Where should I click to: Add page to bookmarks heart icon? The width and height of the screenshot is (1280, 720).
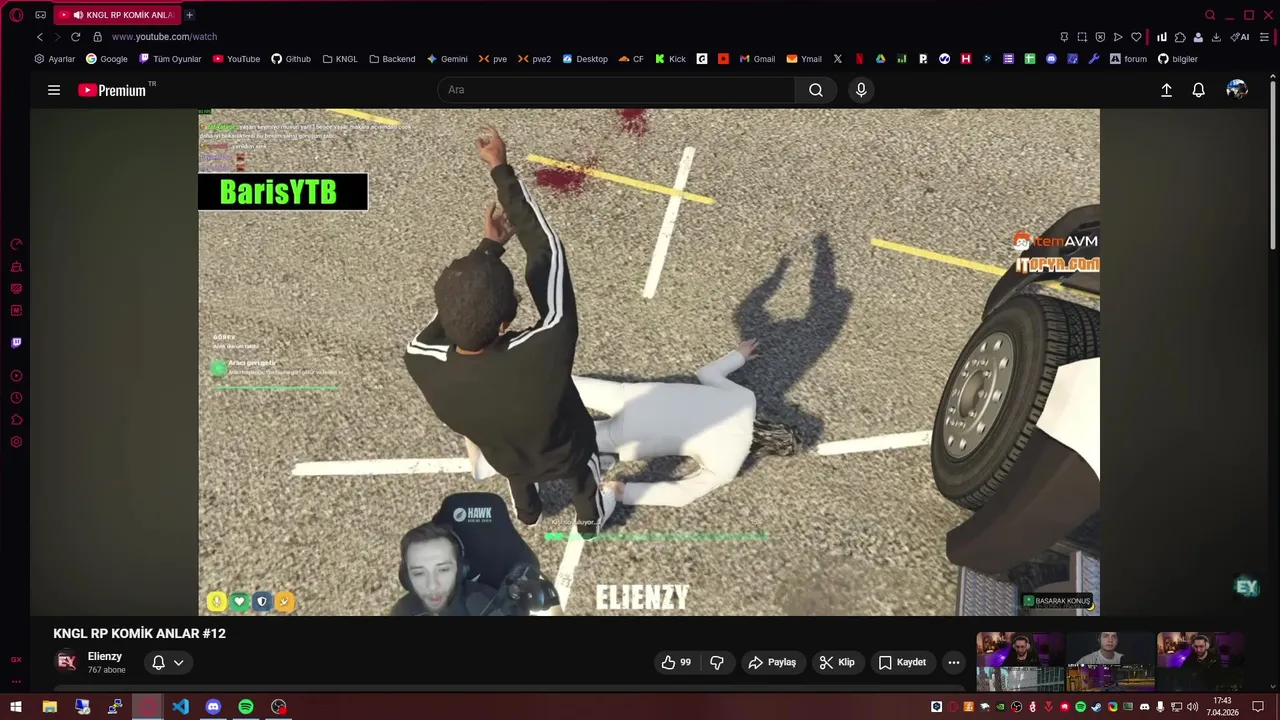click(x=1136, y=37)
